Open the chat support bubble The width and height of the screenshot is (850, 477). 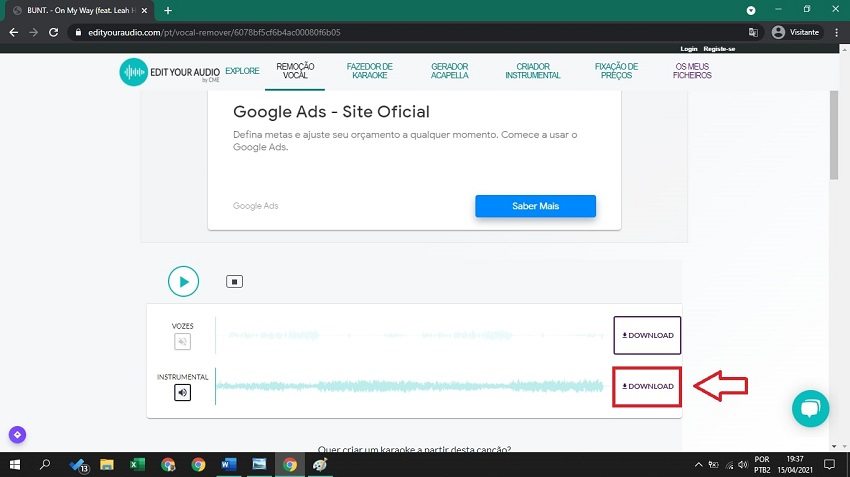(811, 408)
